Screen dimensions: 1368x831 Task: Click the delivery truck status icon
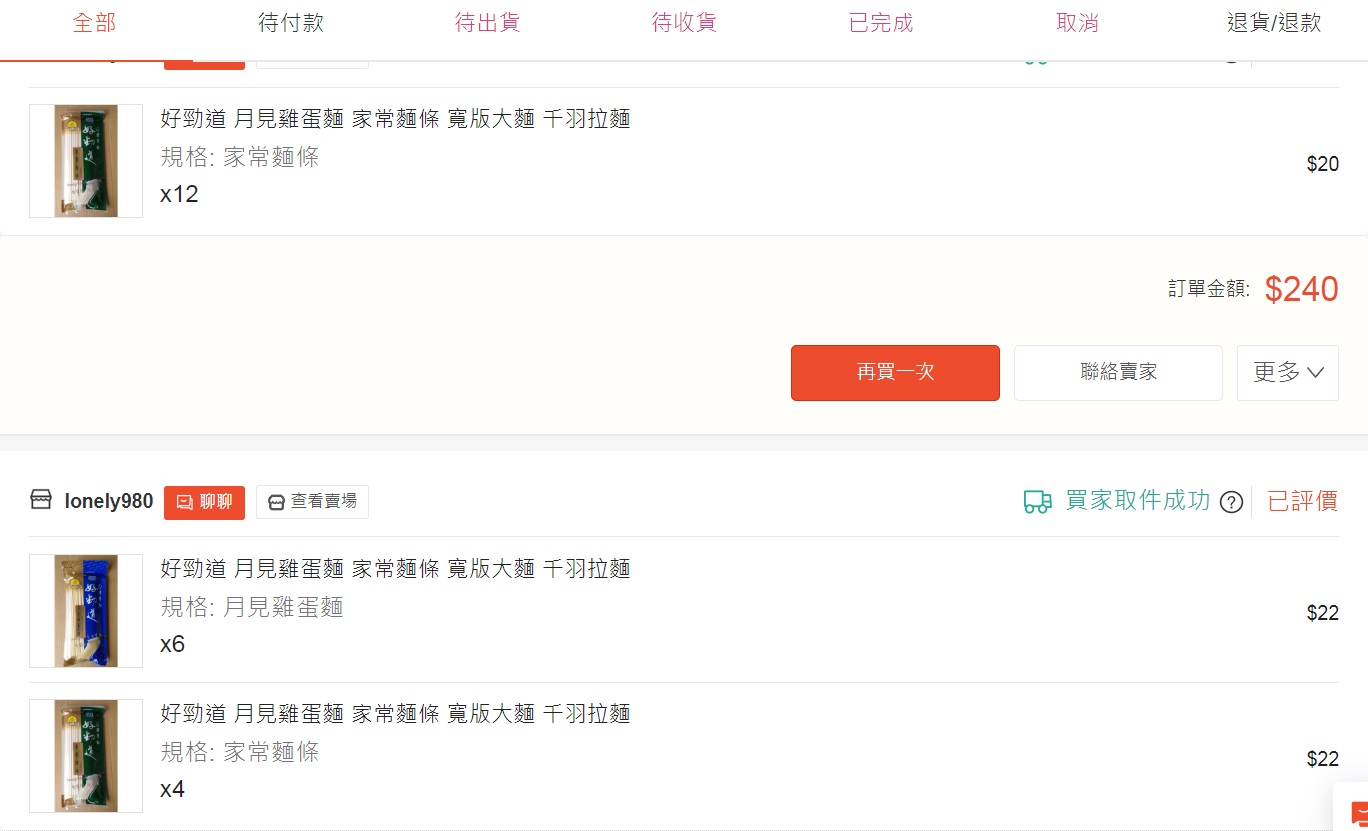pyautogui.click(x=1038, y=502)
